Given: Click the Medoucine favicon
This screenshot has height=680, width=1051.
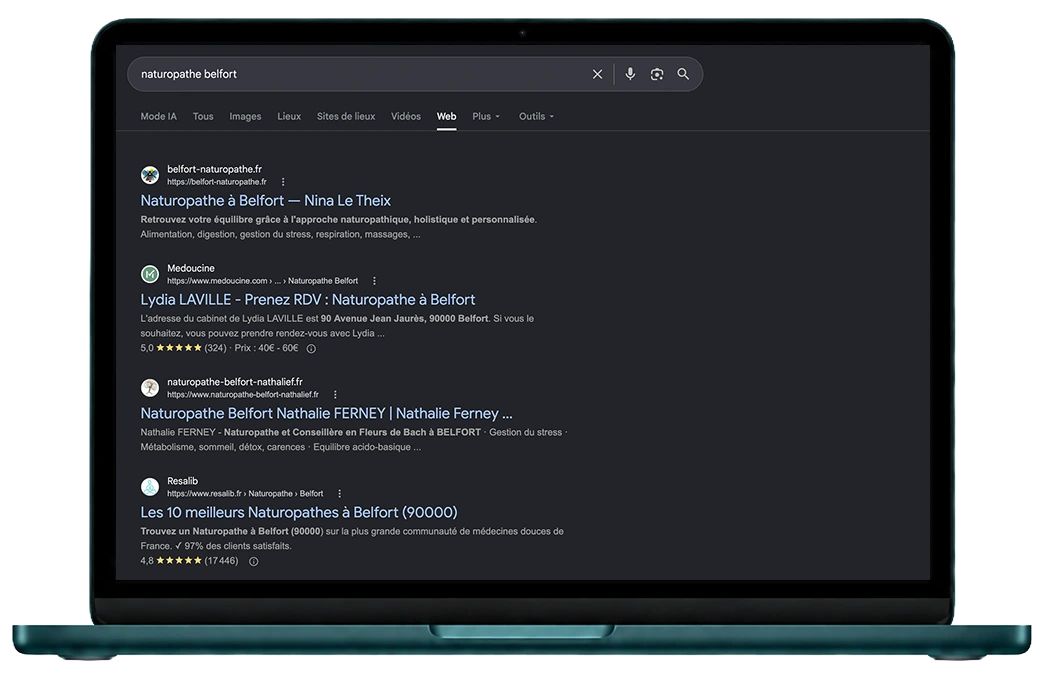Looking at the screenshot, I should [x=149, y=274].
